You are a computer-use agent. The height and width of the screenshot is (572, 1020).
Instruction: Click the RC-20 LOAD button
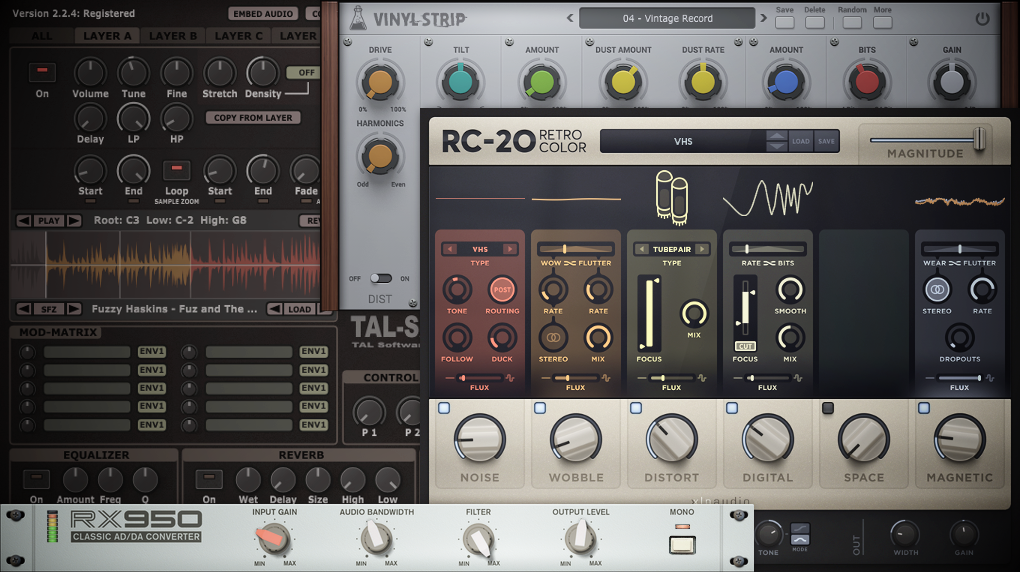pyautogui.click(x=801, y=141)
